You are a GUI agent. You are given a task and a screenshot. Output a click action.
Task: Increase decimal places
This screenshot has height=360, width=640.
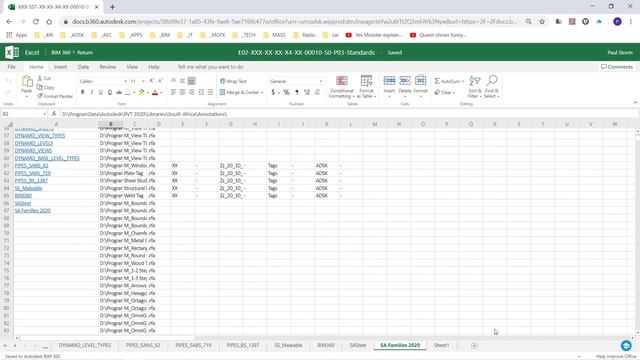click(307, 92)
